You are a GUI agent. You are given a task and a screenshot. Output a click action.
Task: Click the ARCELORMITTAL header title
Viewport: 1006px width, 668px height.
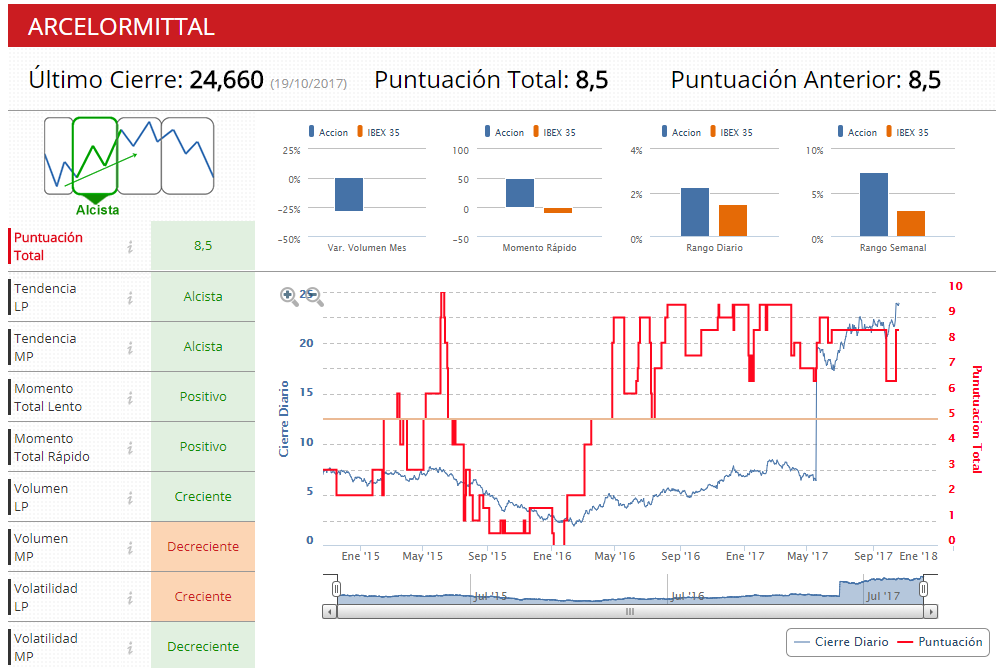coord(121,27)
